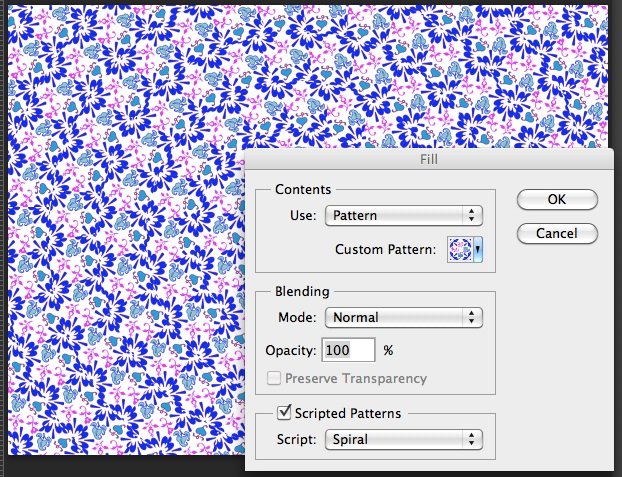Cancel the Fill dialog
This screenshot has width=622, height=477.
(557, 233)
